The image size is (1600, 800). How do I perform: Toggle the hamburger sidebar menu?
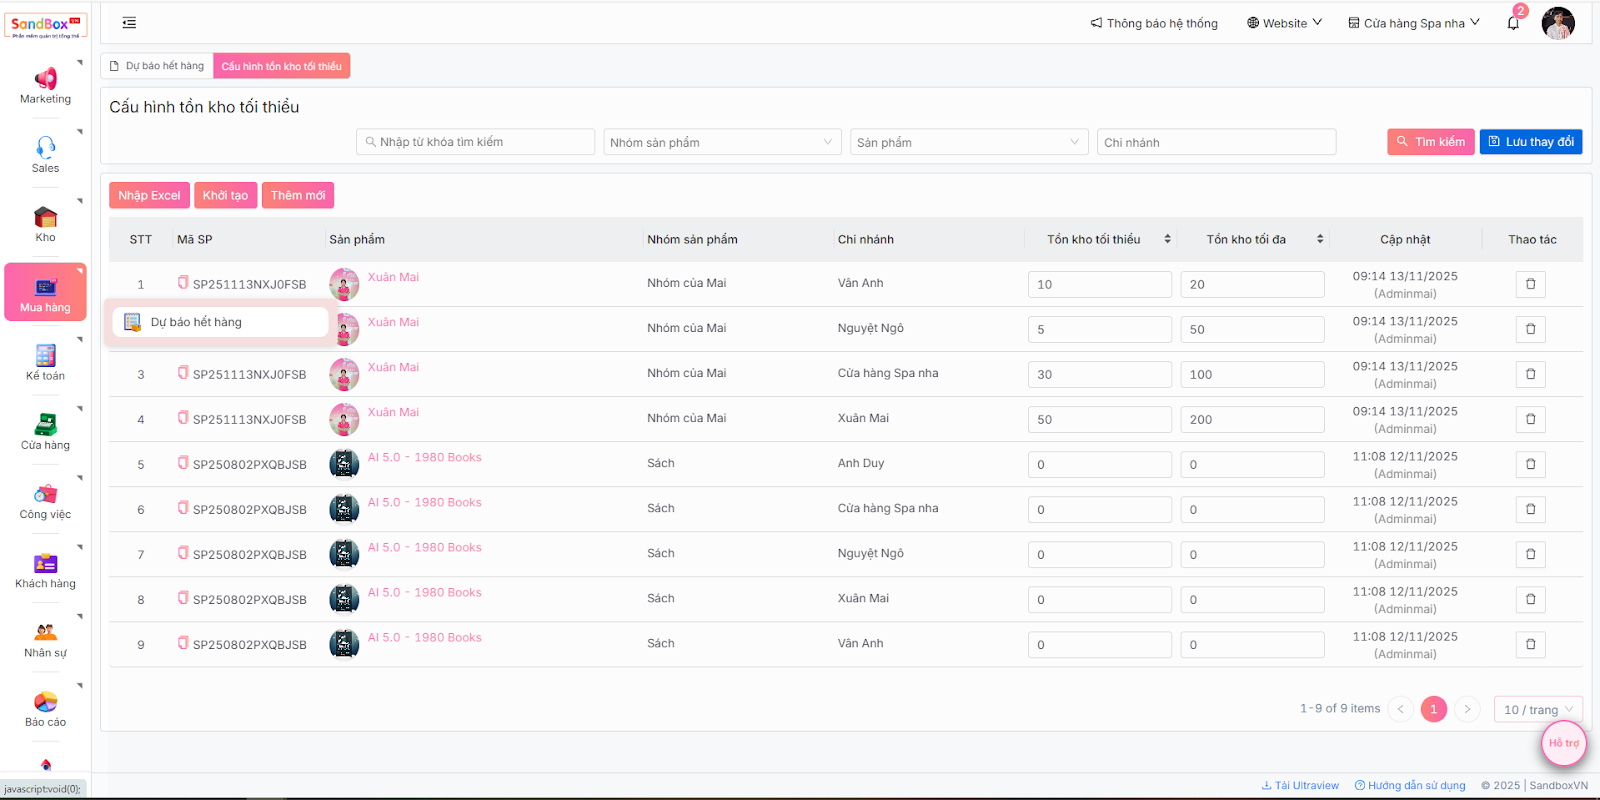pos(129,23)
